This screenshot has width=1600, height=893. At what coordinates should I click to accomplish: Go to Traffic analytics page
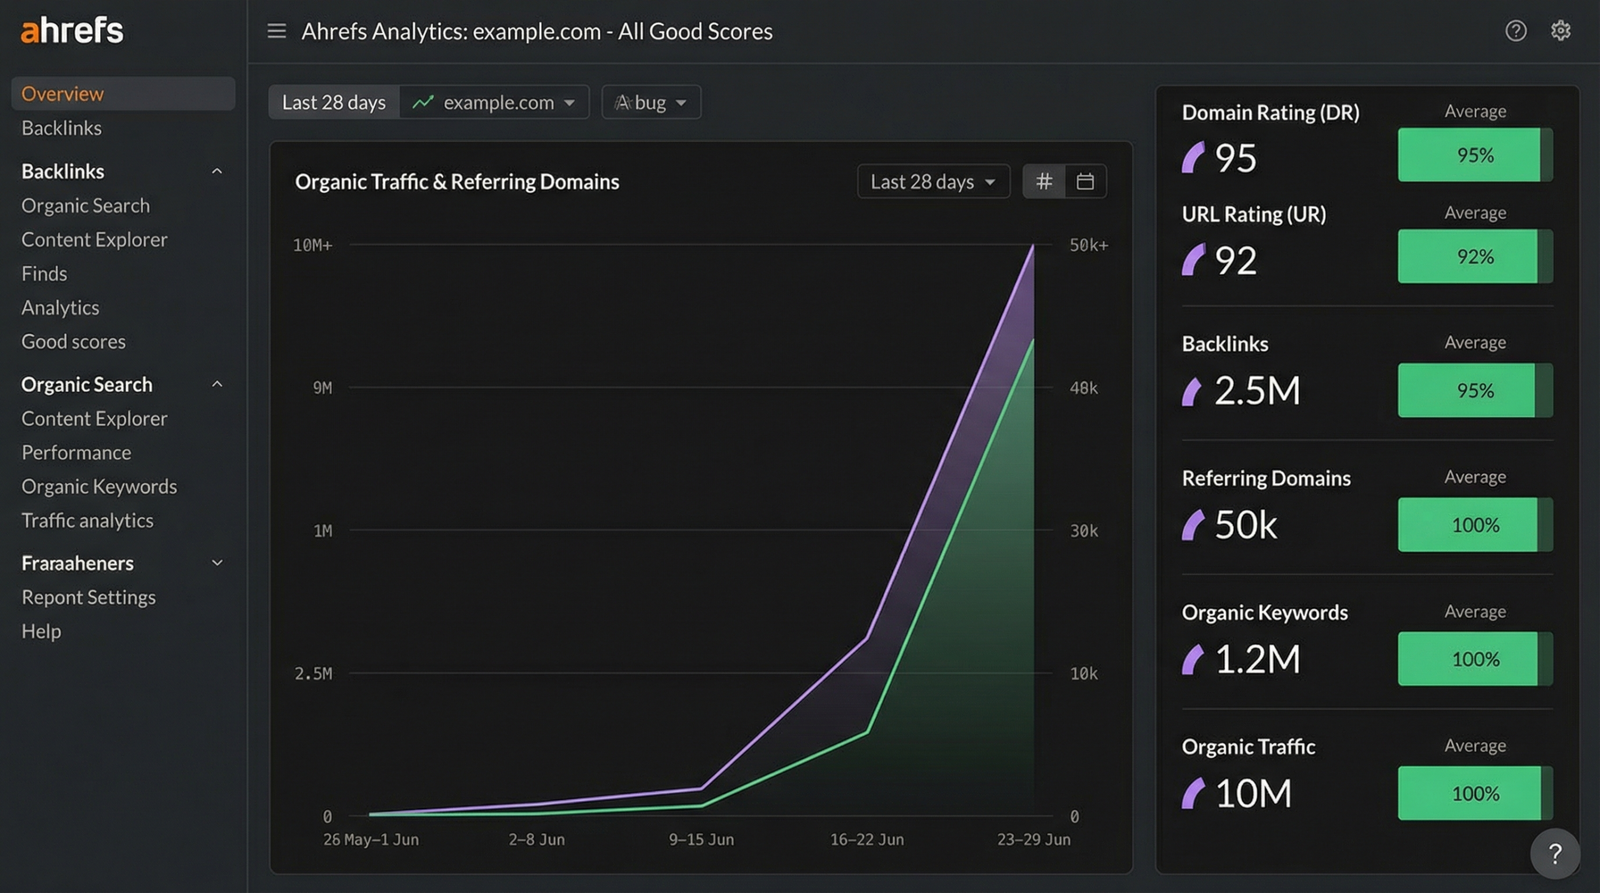pyautogui.click(x=87, y=521)
